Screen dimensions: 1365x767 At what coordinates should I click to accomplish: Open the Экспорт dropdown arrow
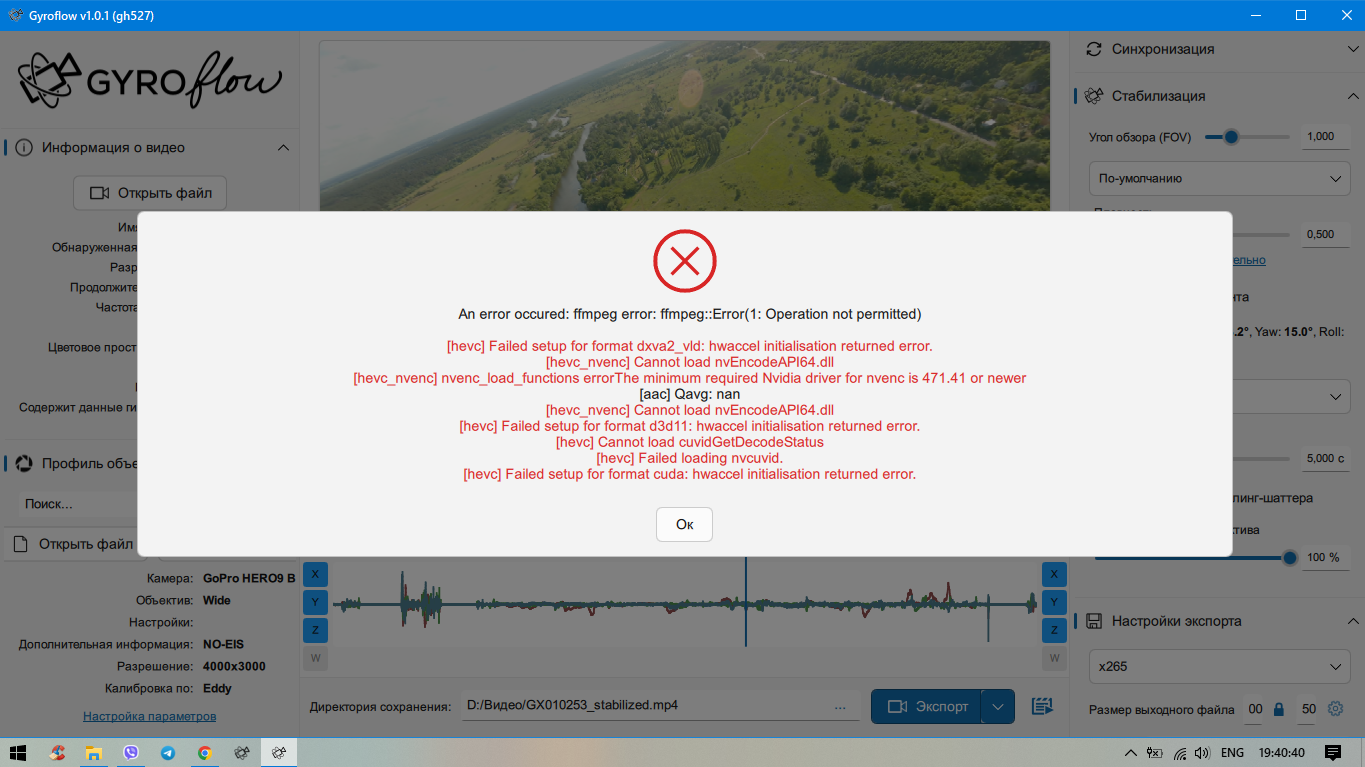[x=997, y=706]
